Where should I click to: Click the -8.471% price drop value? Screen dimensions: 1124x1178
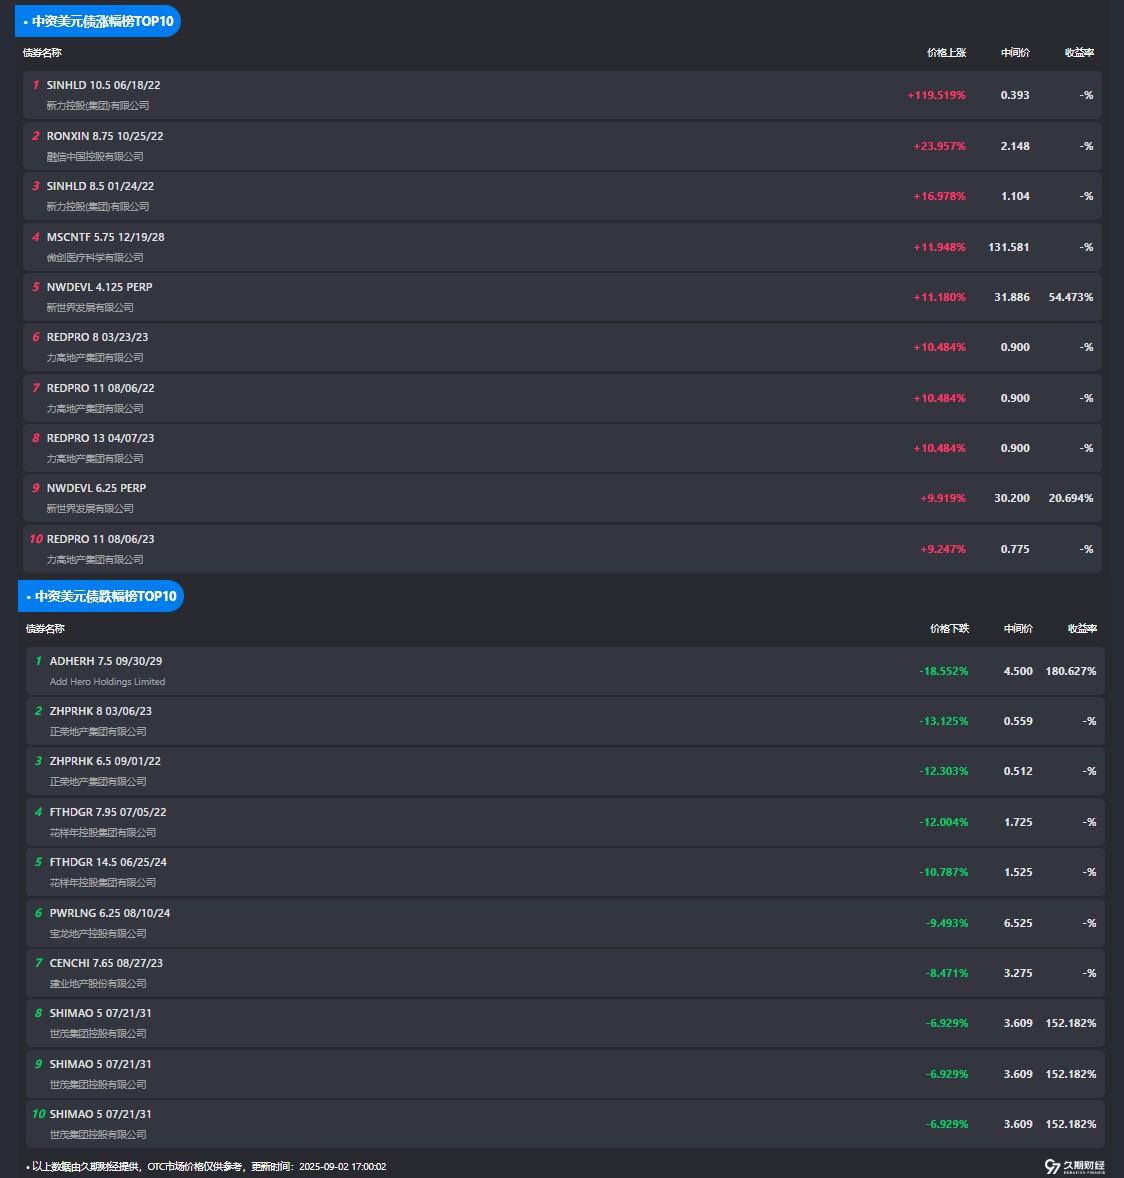click(947, 973)
